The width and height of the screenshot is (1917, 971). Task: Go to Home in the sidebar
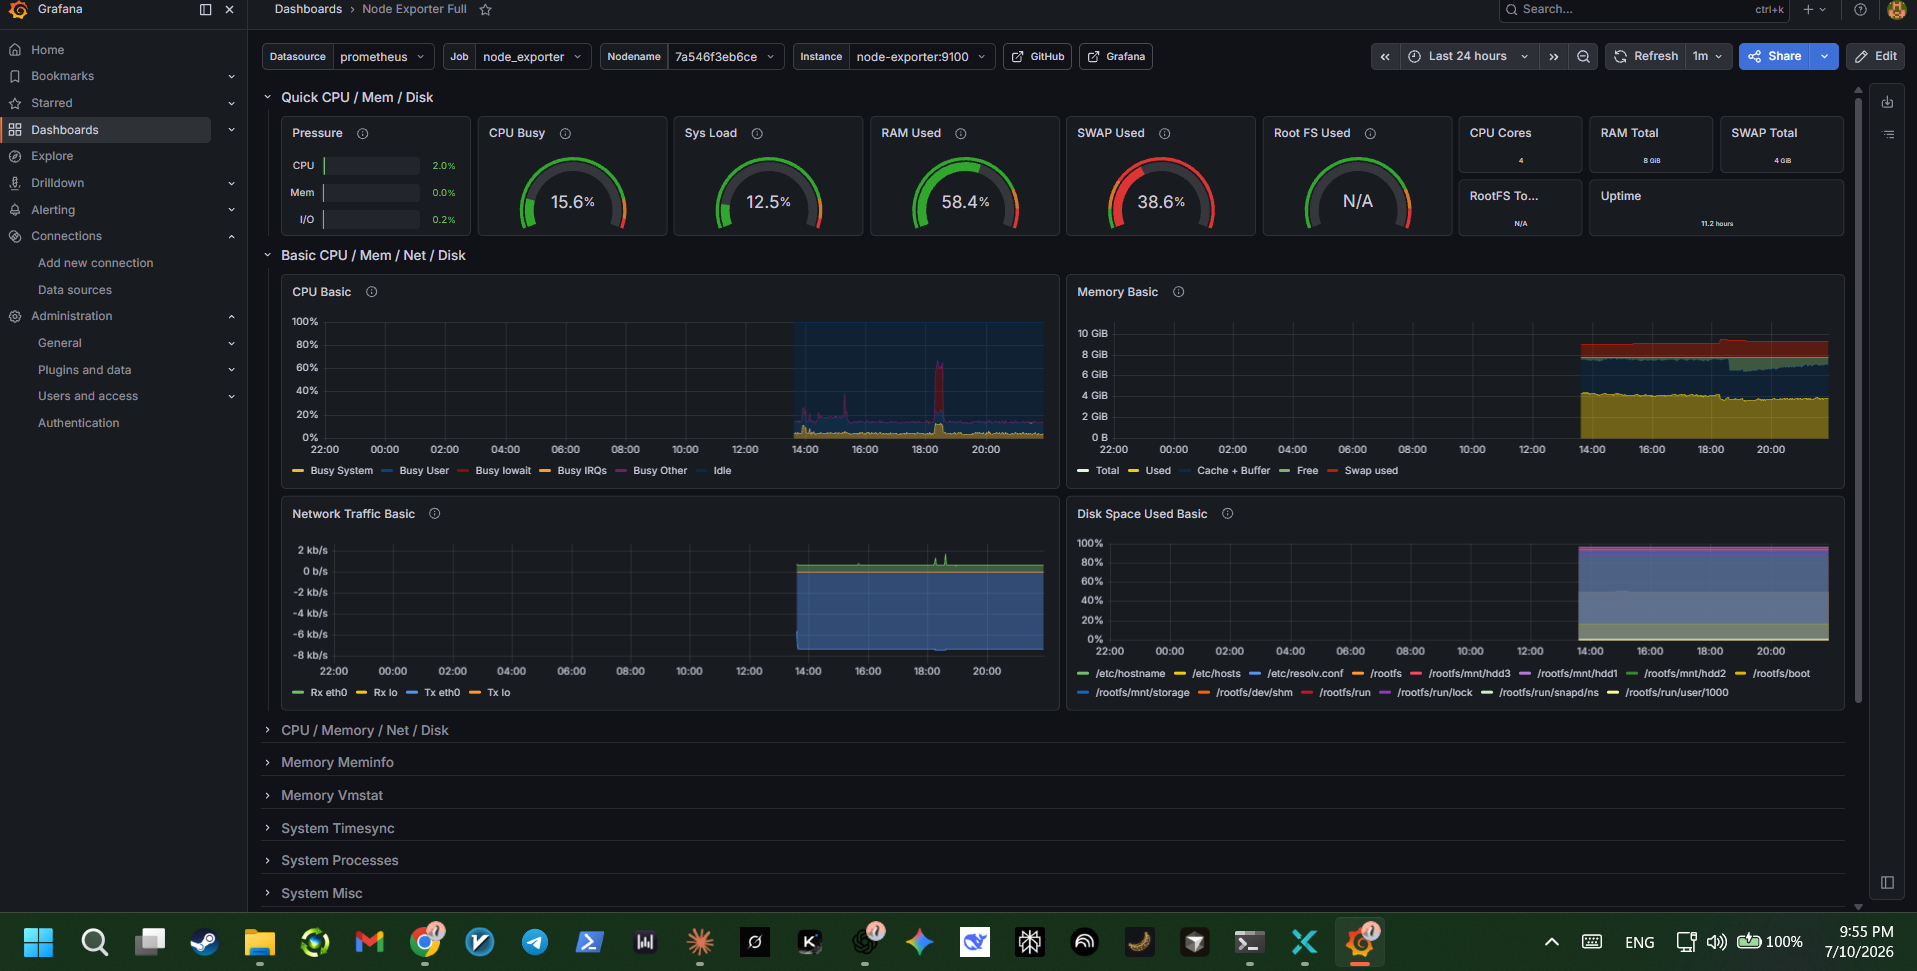[47, 50]
